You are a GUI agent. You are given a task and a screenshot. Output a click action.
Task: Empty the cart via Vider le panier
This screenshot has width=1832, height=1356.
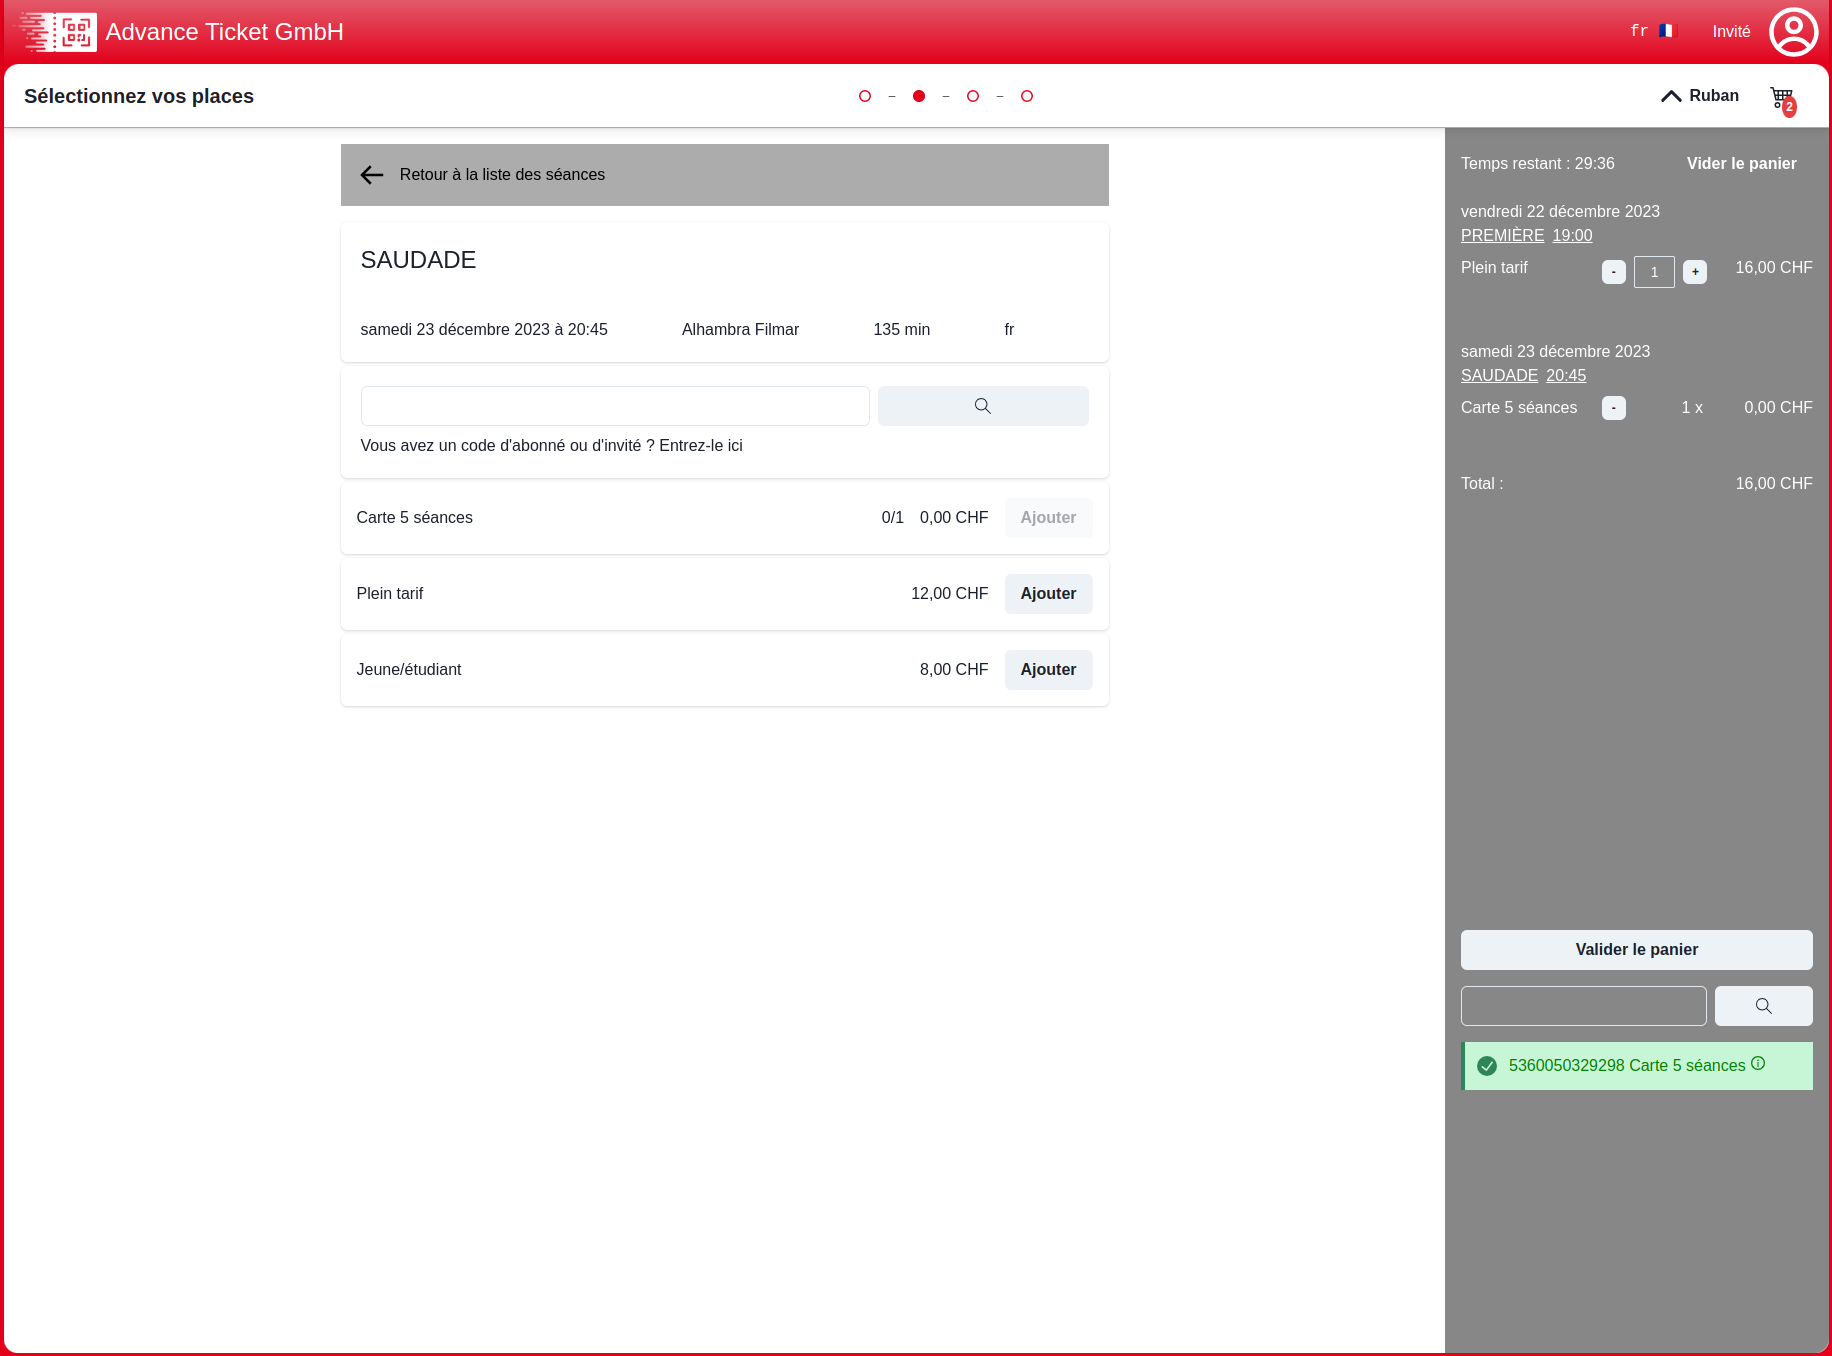tap(1741, 164)
